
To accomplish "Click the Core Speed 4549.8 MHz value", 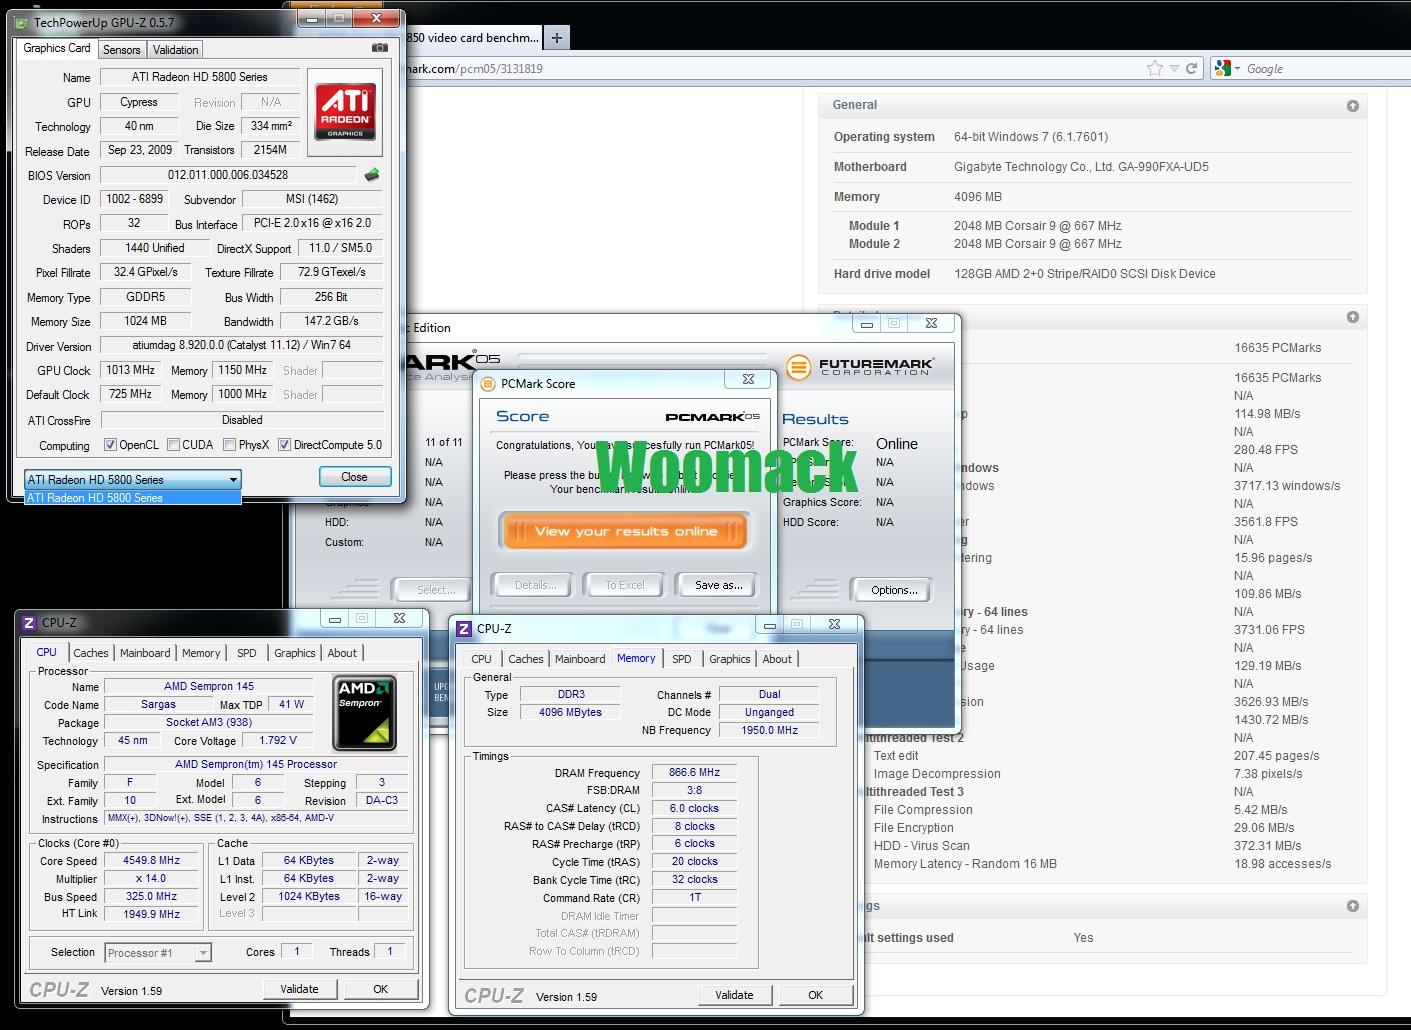I will (x=152, y=860).
